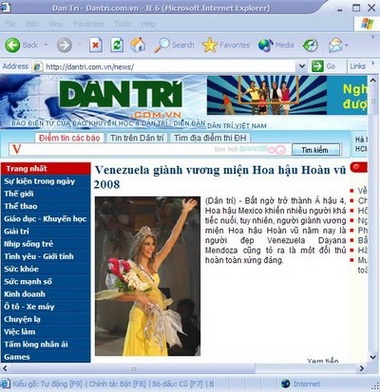
Task: Click the Miss Universe winner photo
Action: pyautogui.click(x=148, y=276)
